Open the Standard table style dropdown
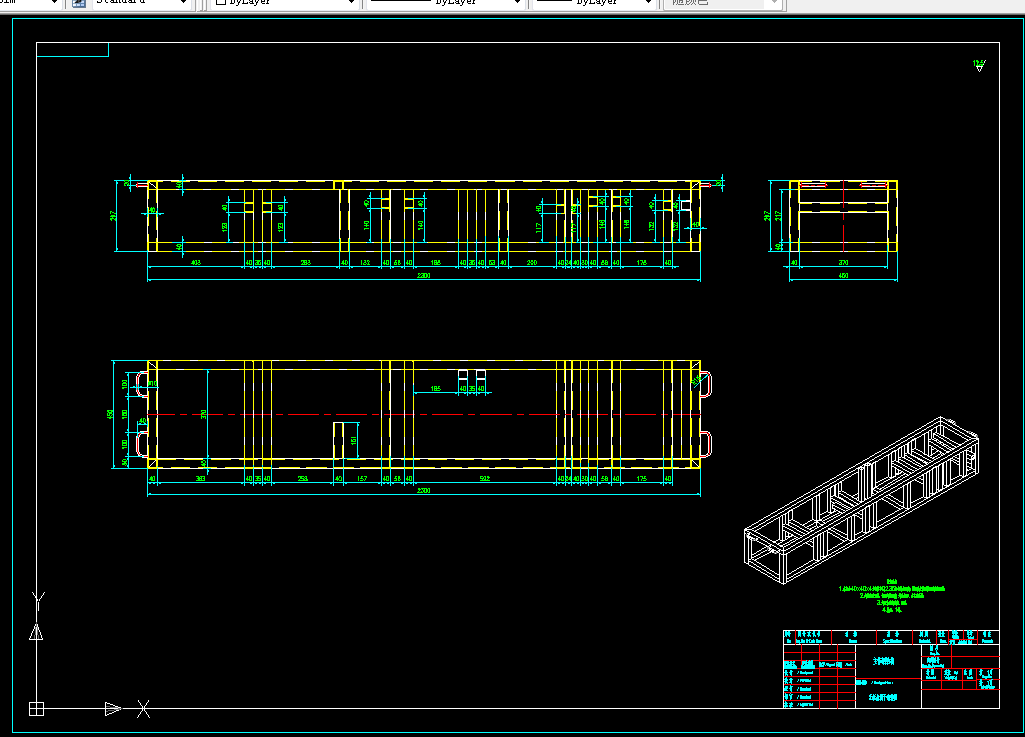This screenshot has height=737, width=1025. pyautogui.click(x=141, y=3)
